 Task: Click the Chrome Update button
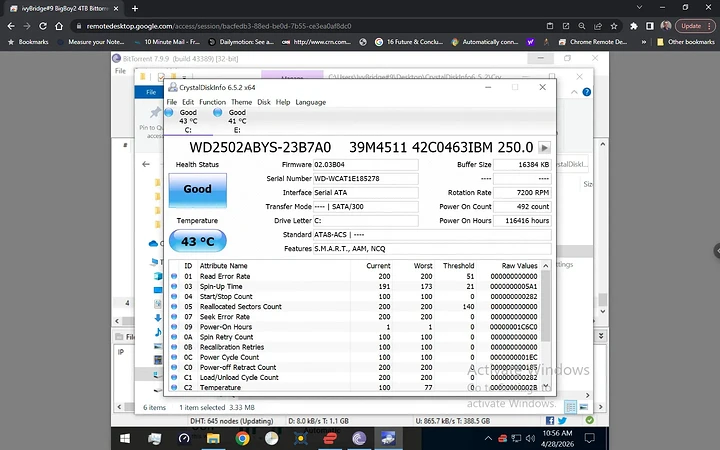click(x=695, y=26)
